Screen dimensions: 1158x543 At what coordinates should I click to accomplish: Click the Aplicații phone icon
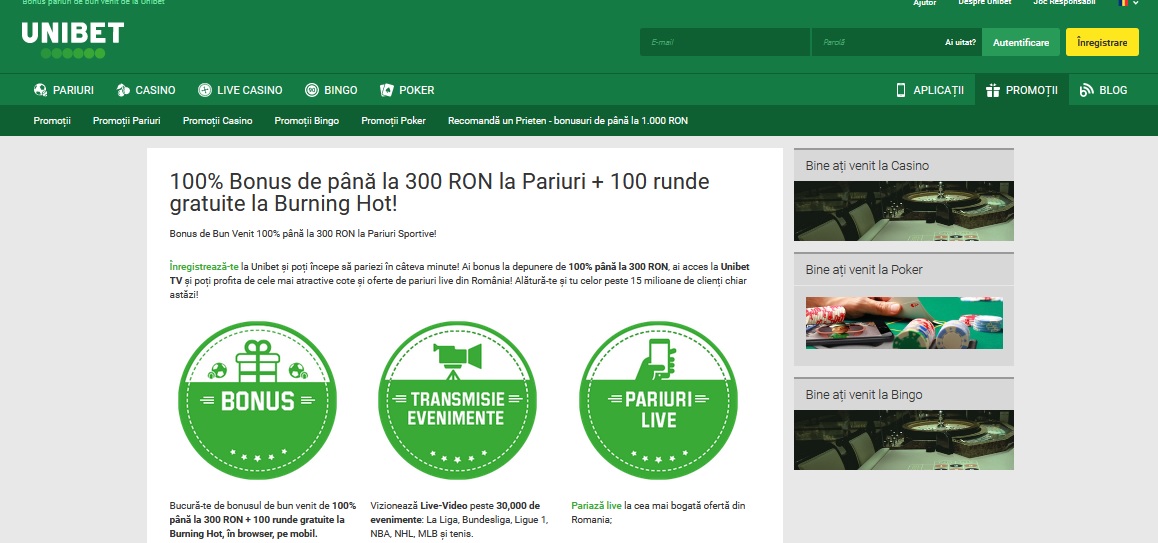point(901,90)
